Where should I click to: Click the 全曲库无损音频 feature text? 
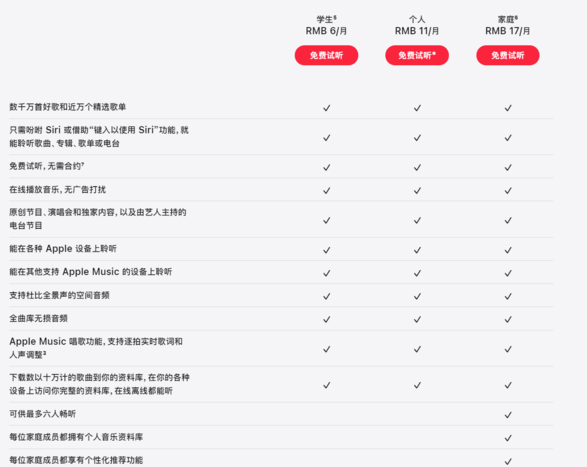38,318
